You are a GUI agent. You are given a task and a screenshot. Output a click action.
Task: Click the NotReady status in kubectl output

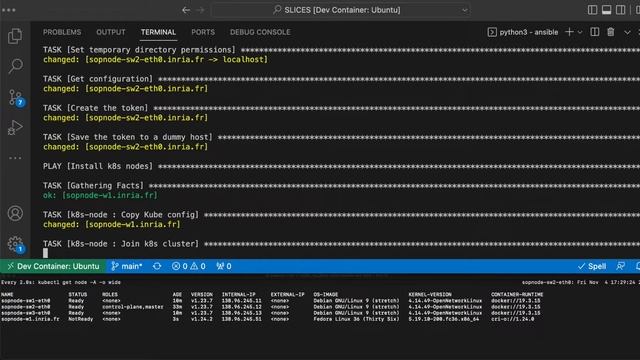[x=80, y=319]
